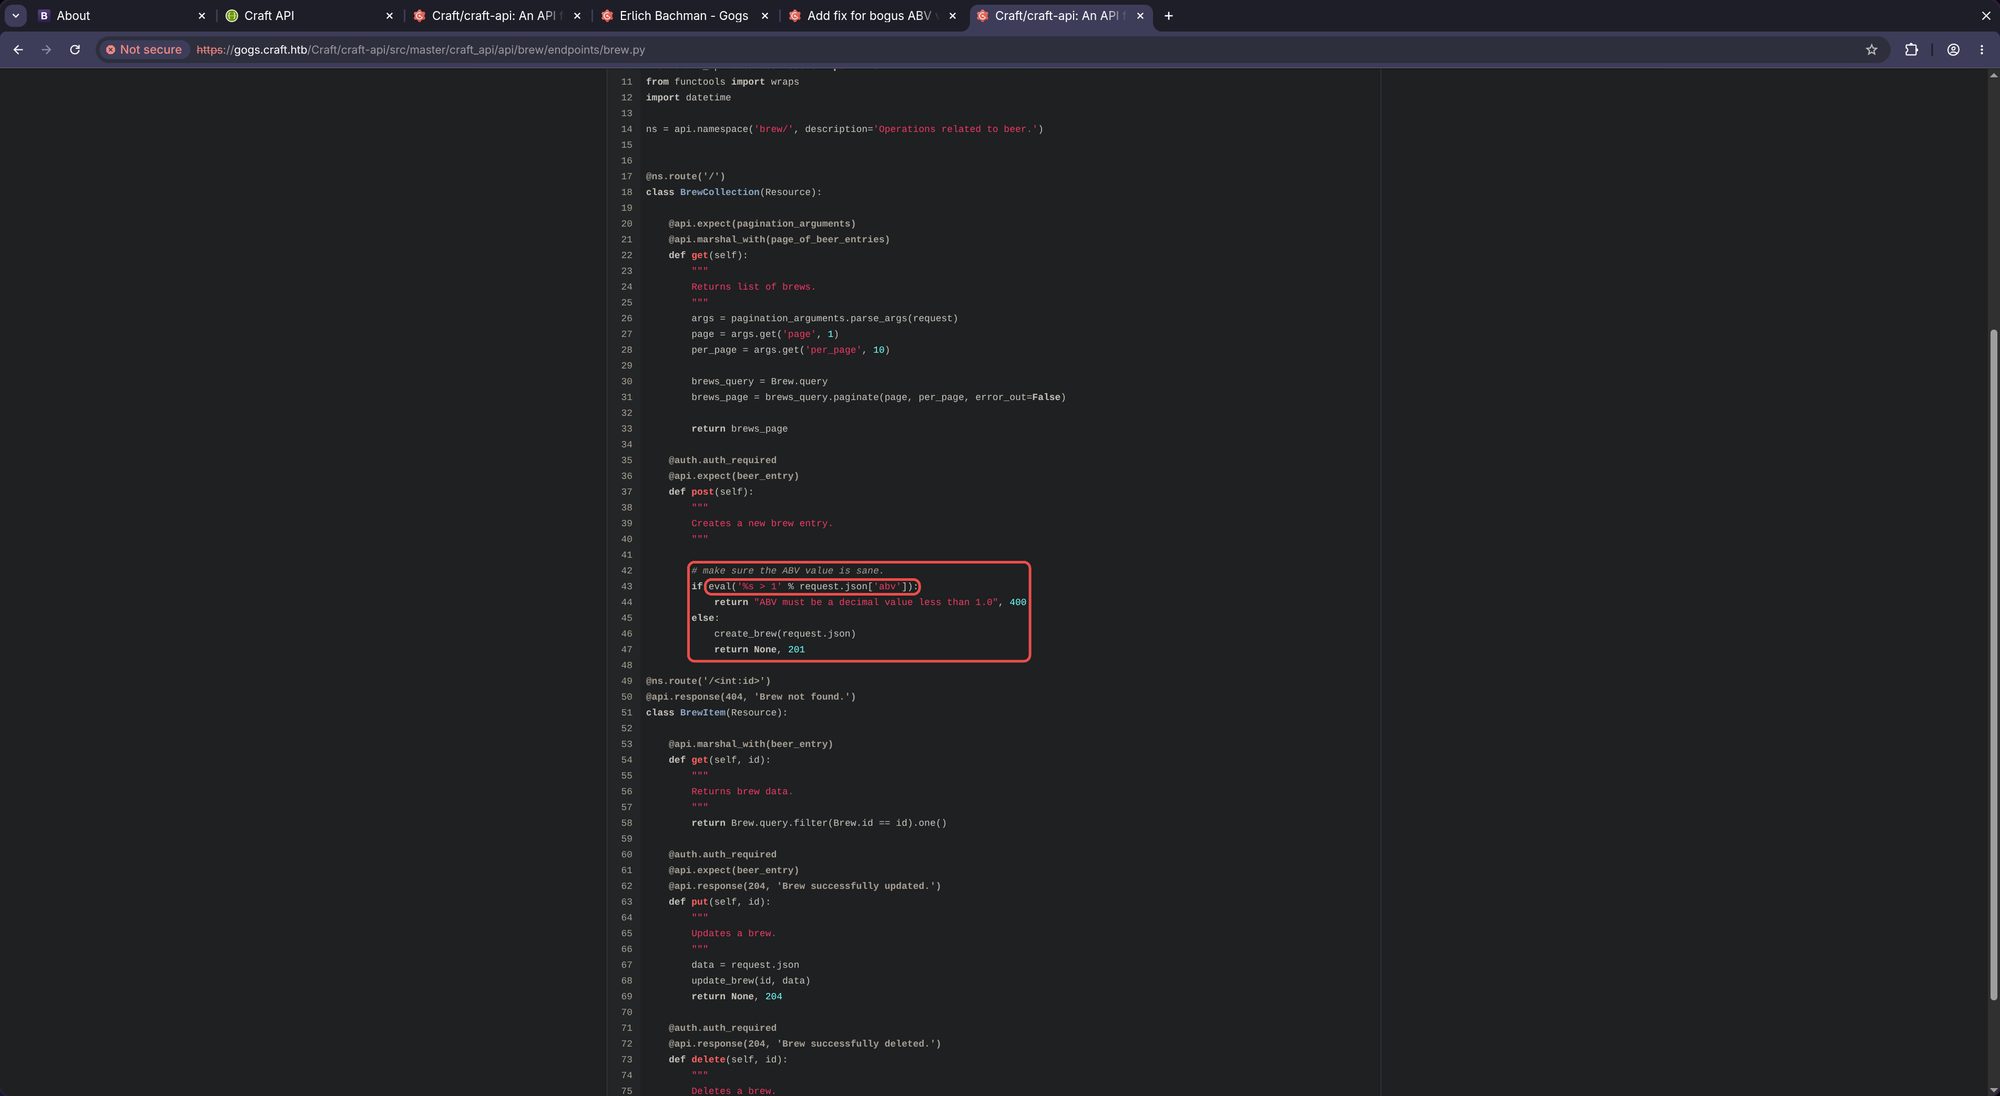Close the About tab
This screenshot has height=1096, width=2000.
pyautogui.click(x=202, y=16)
